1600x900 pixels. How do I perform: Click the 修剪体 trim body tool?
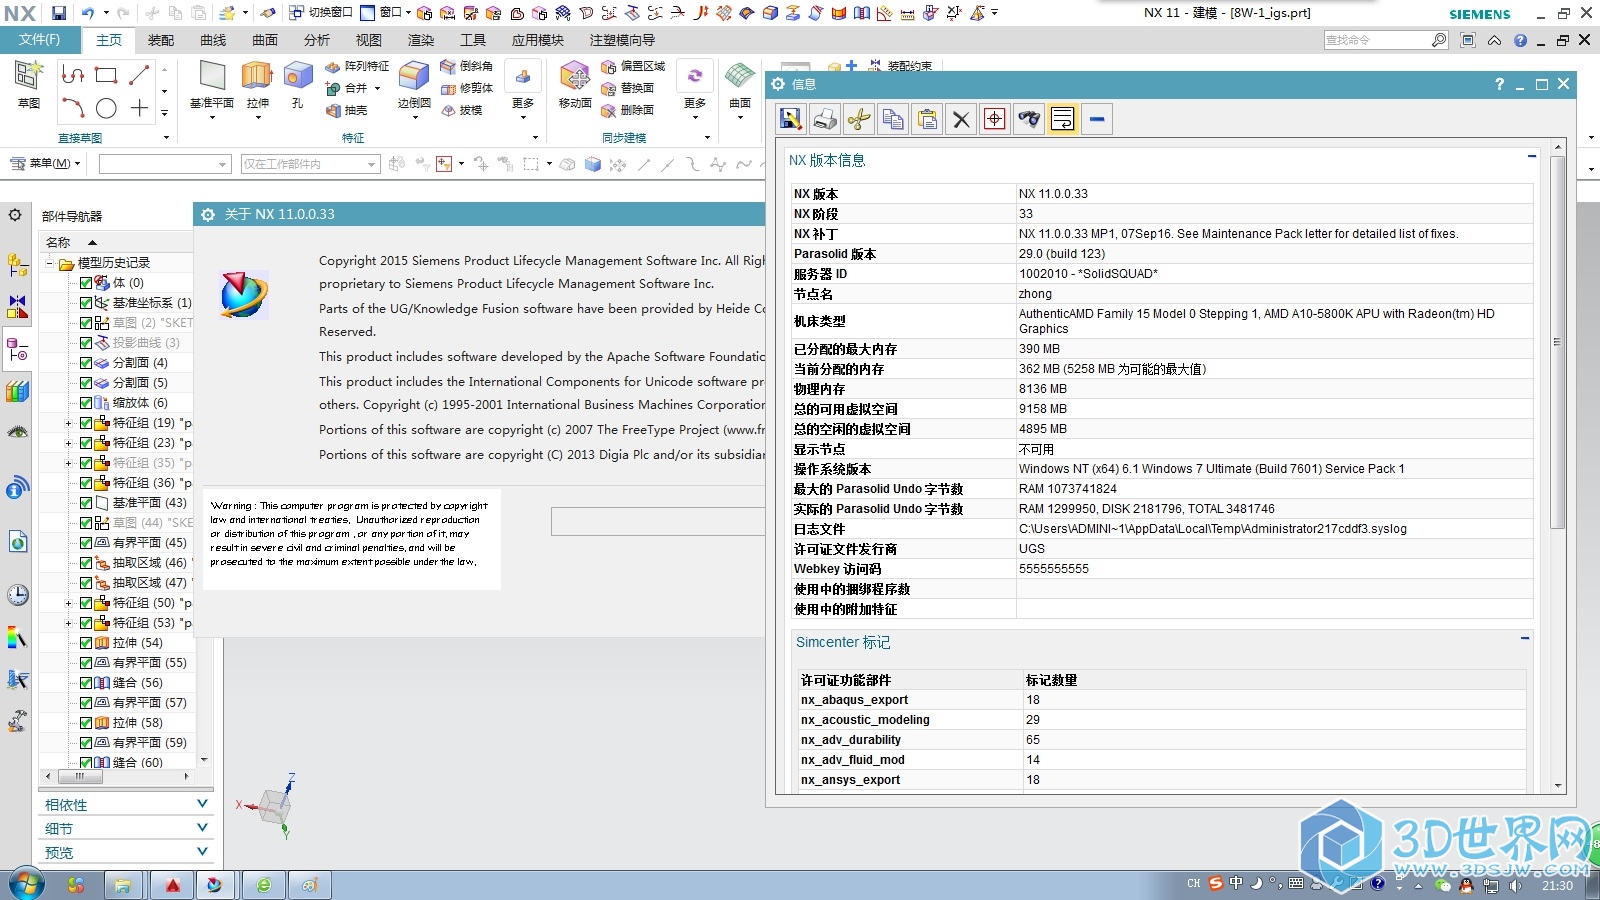point(467,88)
